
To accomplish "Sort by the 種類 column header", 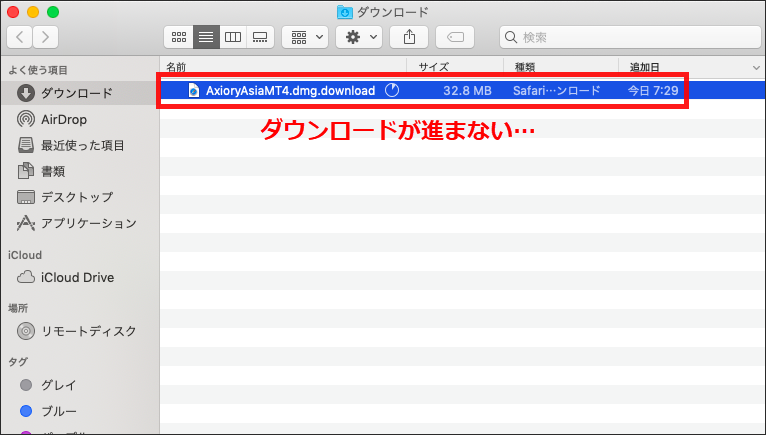I will point(561,67).
